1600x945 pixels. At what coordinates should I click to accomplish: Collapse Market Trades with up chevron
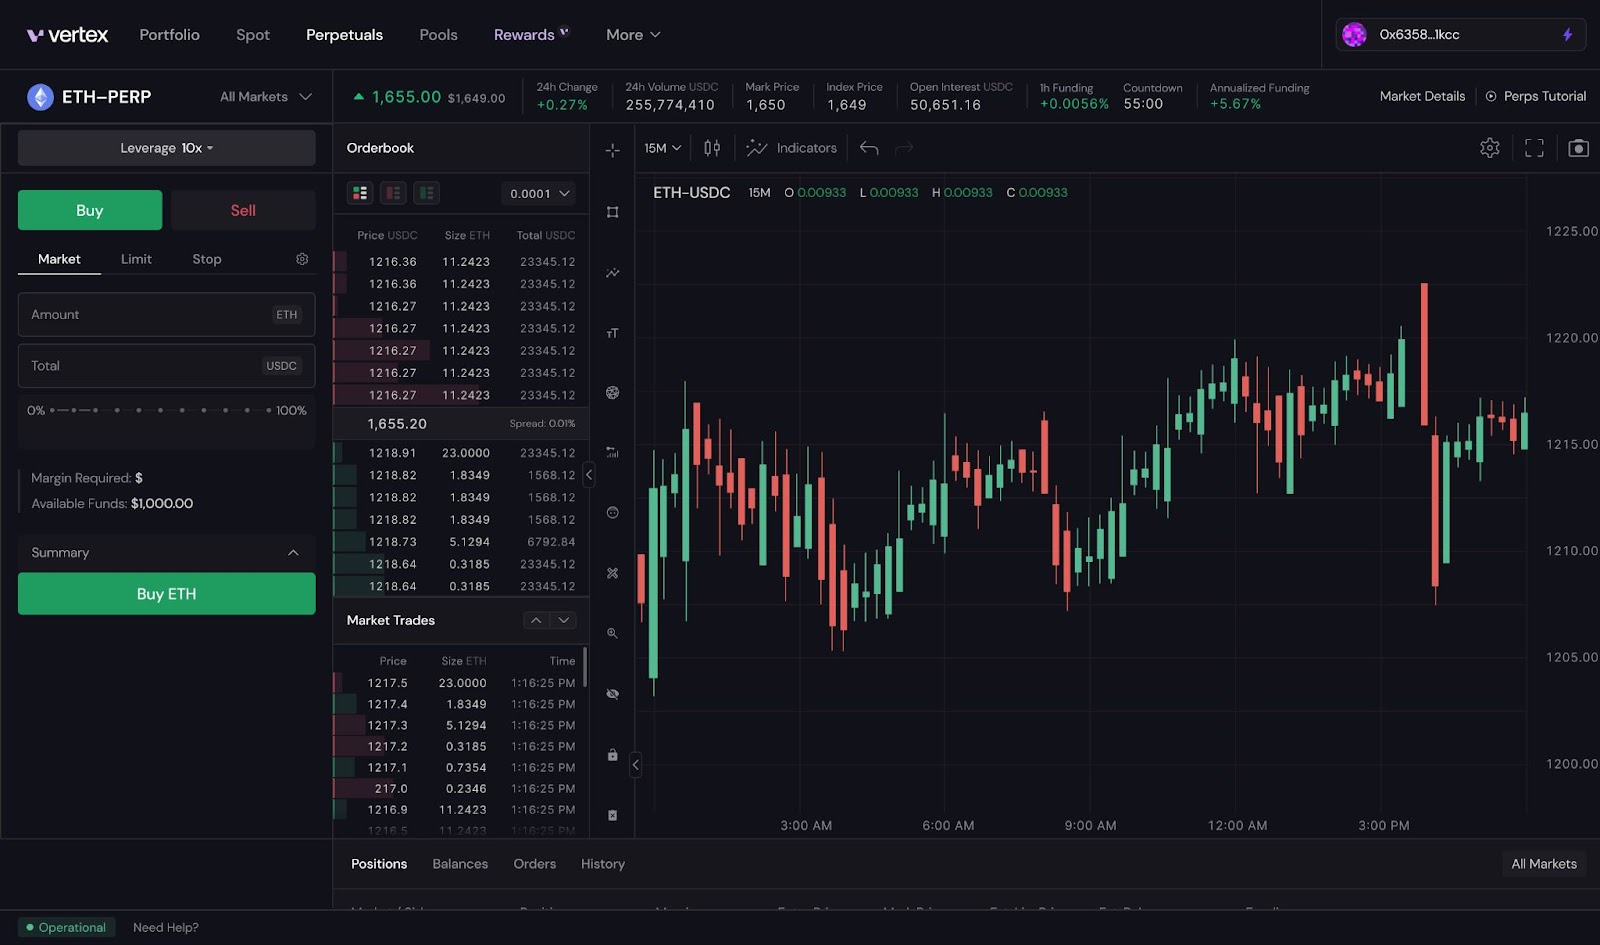click(536, 620)
